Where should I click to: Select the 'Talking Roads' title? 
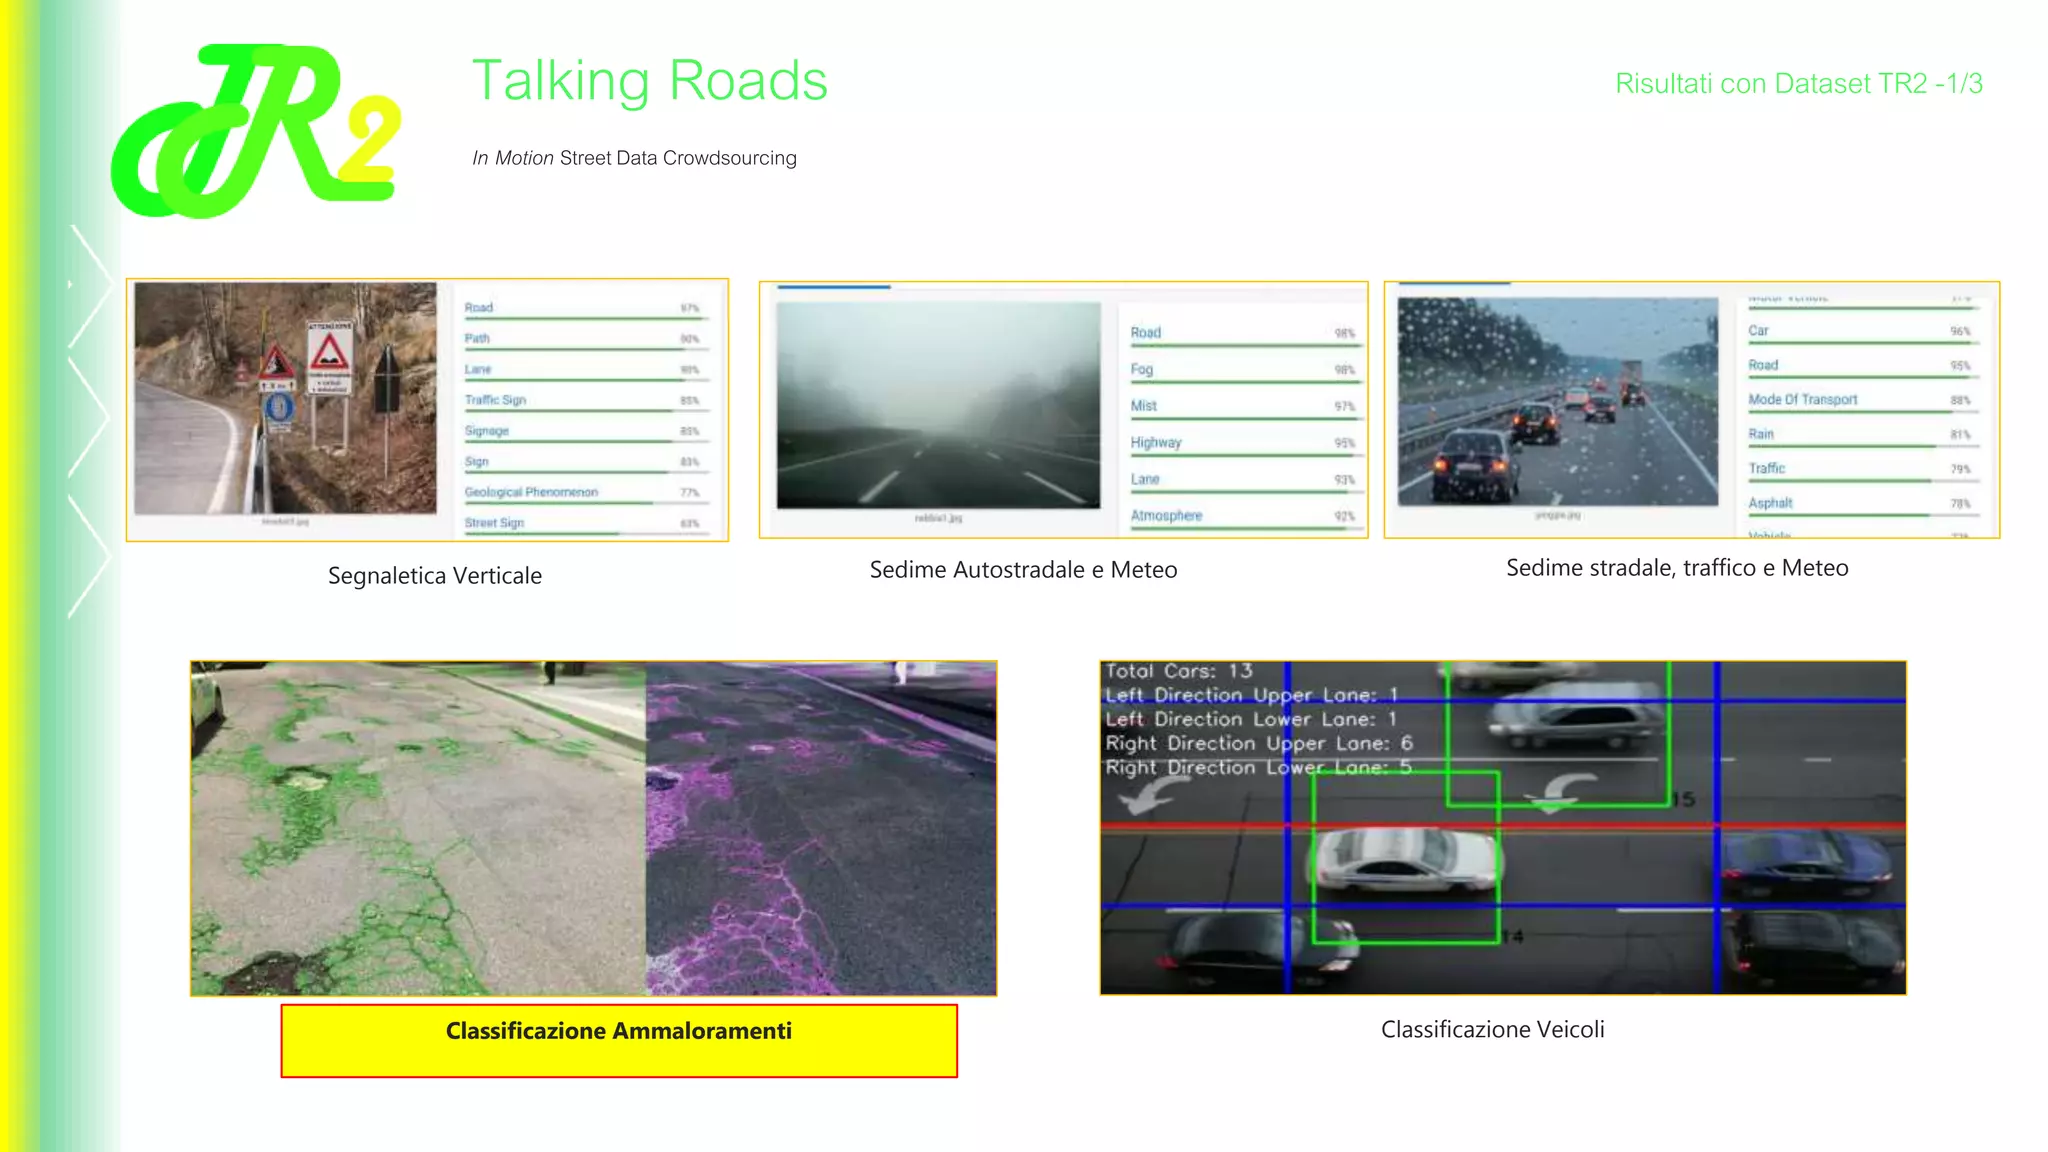[650, 80]
